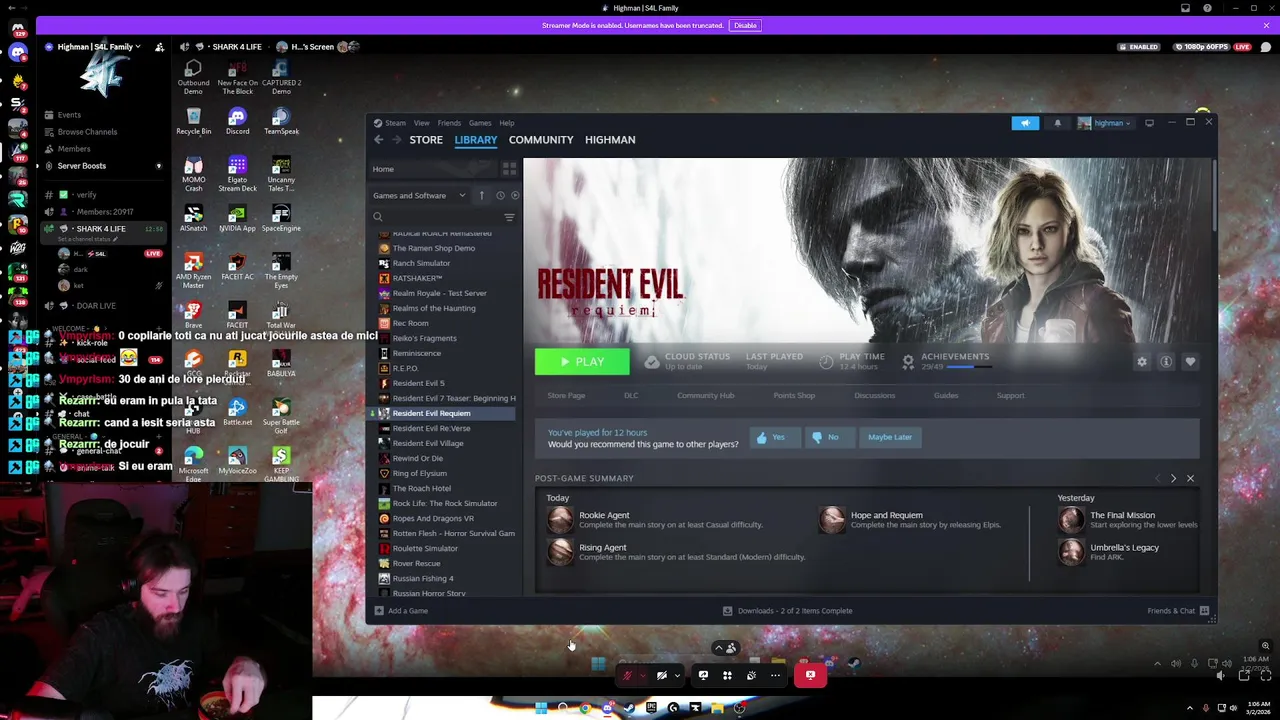Screen dimensions: 1280x720
Task: Open Store Page link
Action: [566, 395]
